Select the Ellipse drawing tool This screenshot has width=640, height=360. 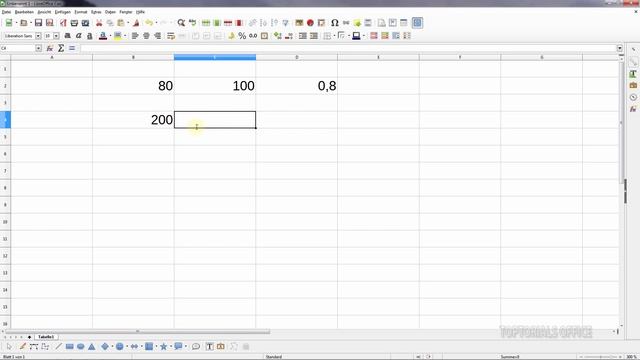coord(80,347)
